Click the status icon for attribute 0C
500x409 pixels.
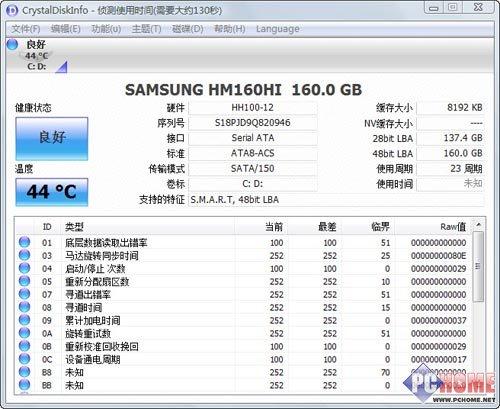point(24,359)
